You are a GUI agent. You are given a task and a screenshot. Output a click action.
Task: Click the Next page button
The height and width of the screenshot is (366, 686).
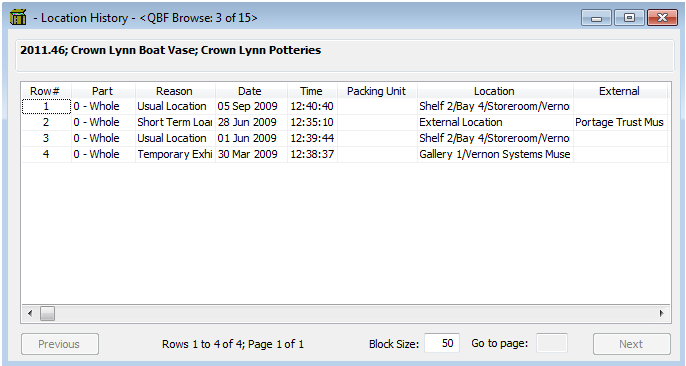click(632, 344)
